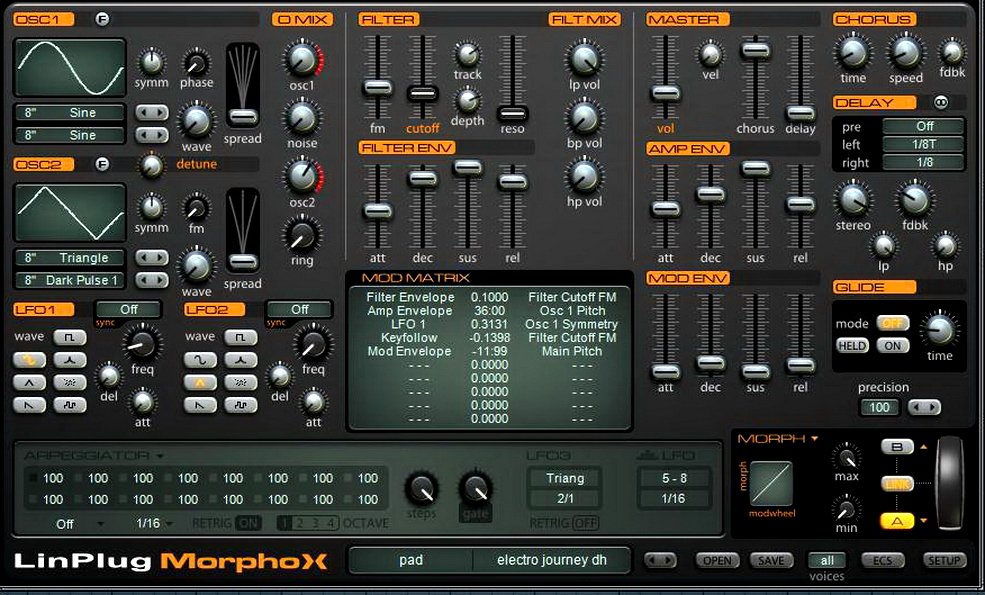Screen dimensions: 985x595
Task: Click the OSC1 phase knob
Action: [196, 62]
